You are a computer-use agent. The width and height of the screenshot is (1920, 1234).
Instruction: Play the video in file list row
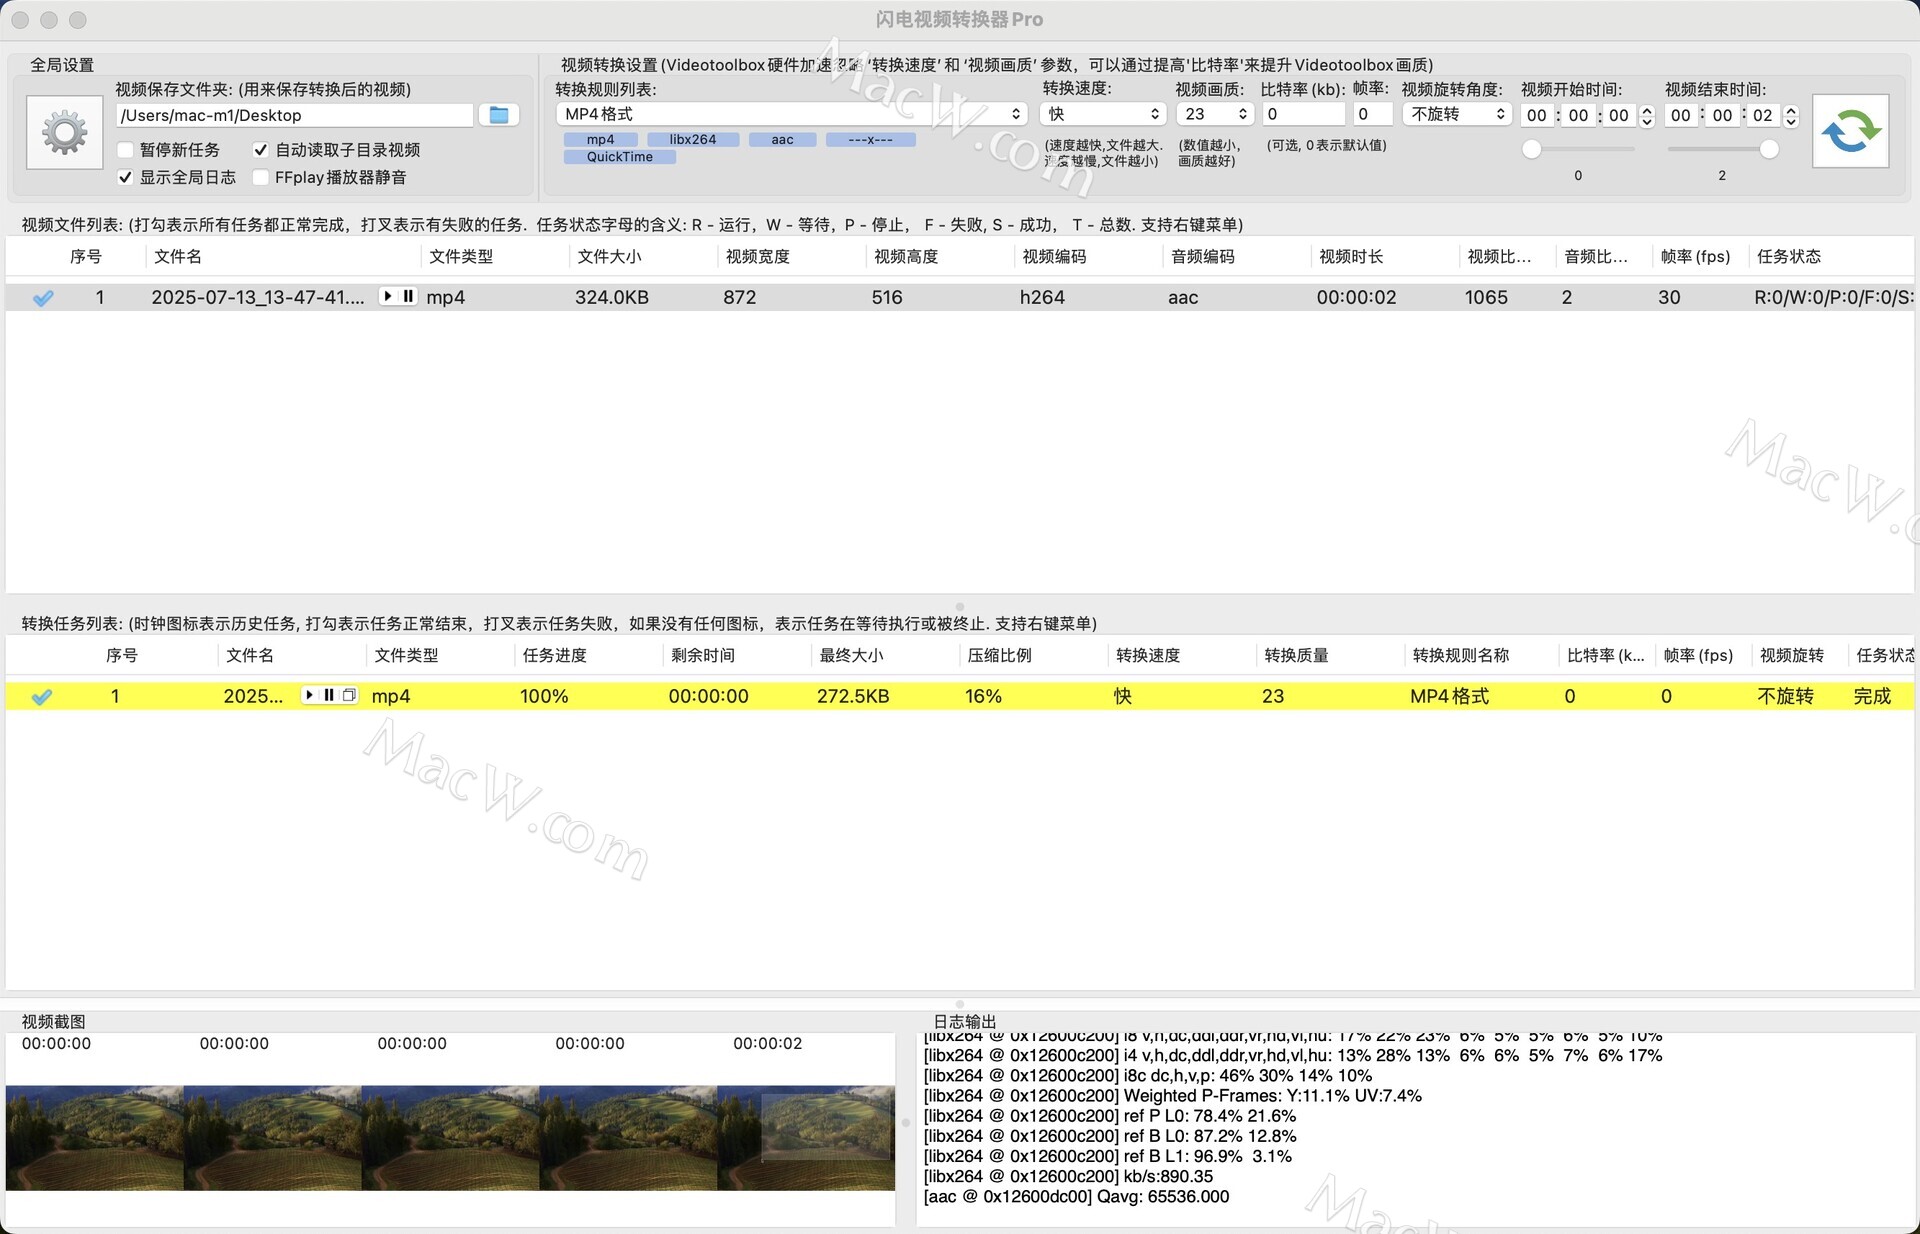(x=388, y=296)
